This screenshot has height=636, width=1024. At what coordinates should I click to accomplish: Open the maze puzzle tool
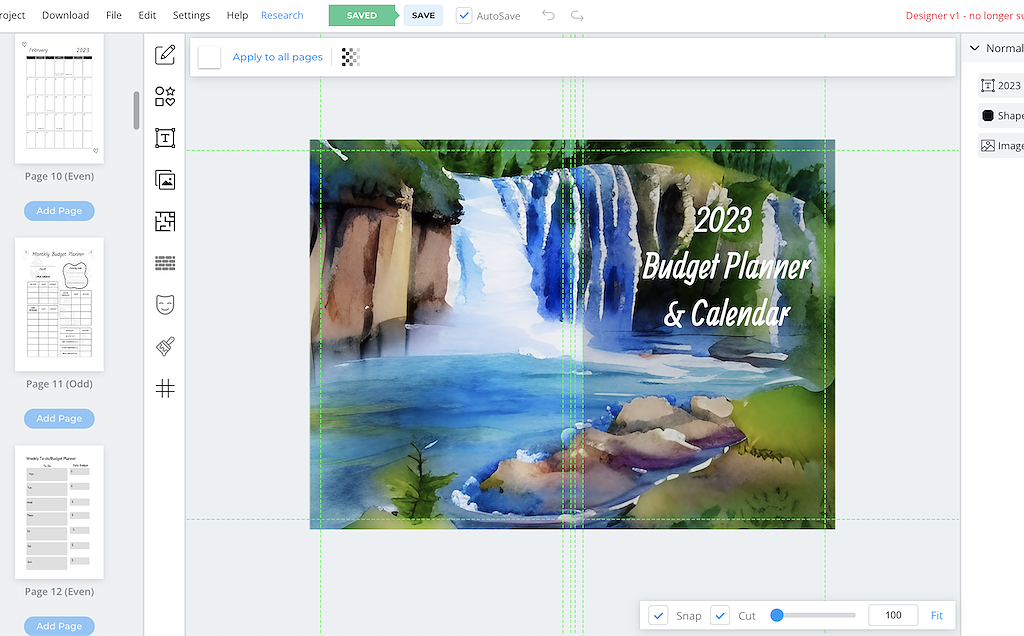point(165,221)
